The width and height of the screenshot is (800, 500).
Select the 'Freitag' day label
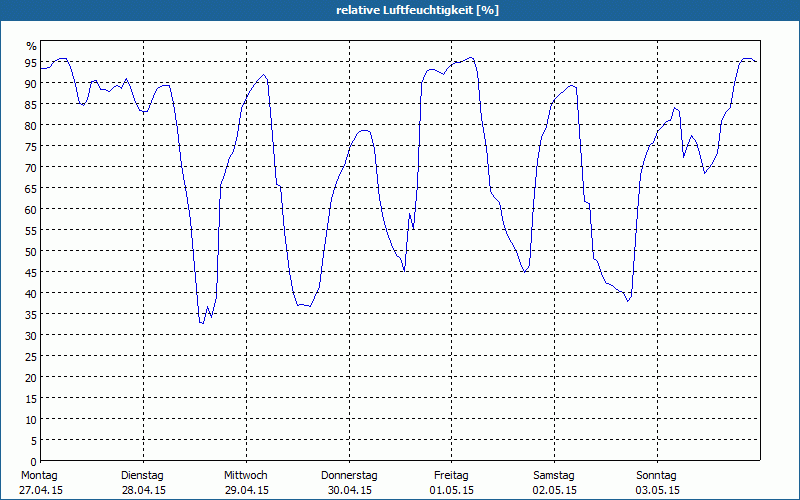[451, 476]
